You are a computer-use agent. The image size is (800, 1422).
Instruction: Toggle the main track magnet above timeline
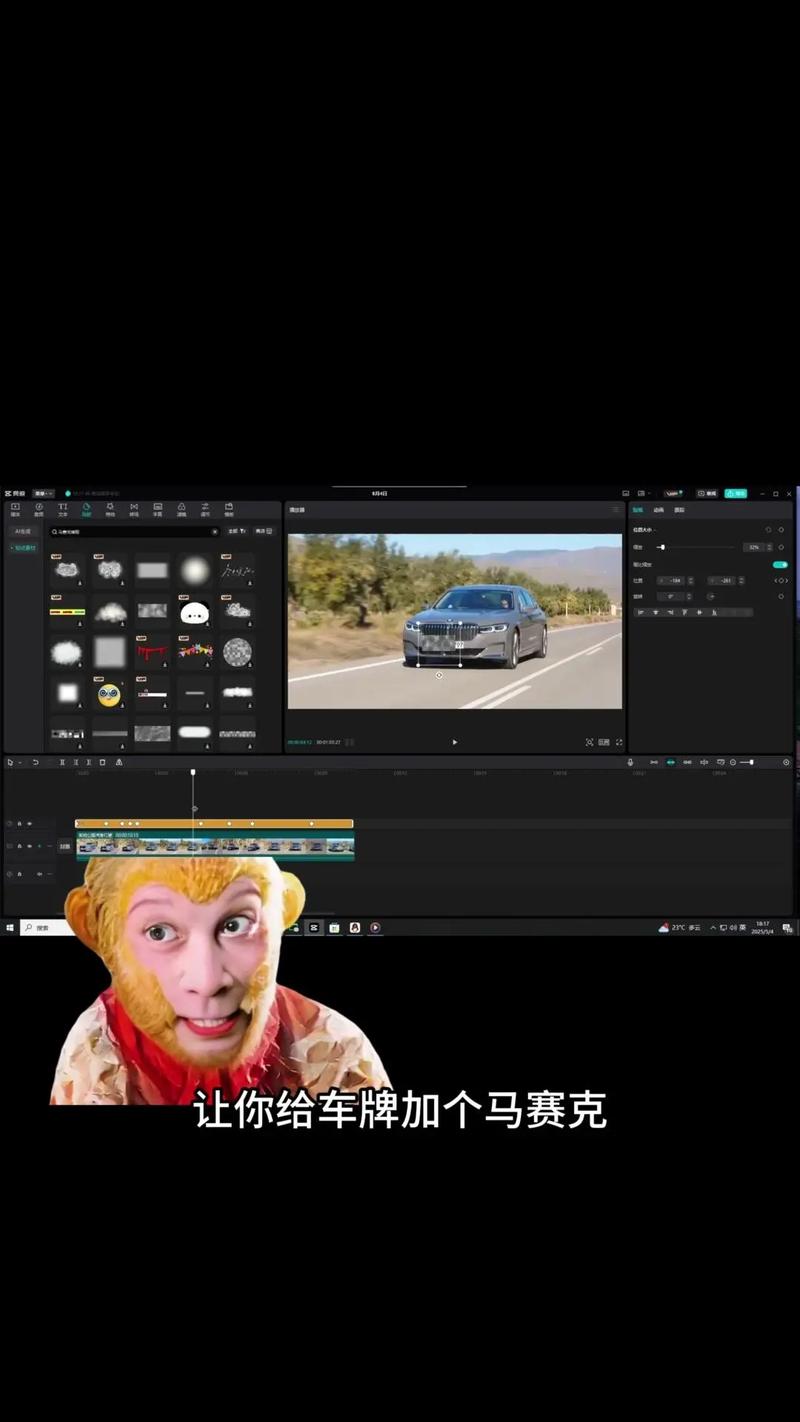[654, 762]
